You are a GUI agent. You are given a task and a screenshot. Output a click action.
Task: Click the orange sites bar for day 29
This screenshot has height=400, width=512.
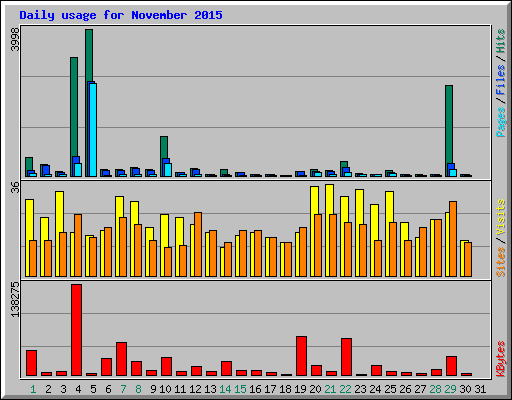453,239
